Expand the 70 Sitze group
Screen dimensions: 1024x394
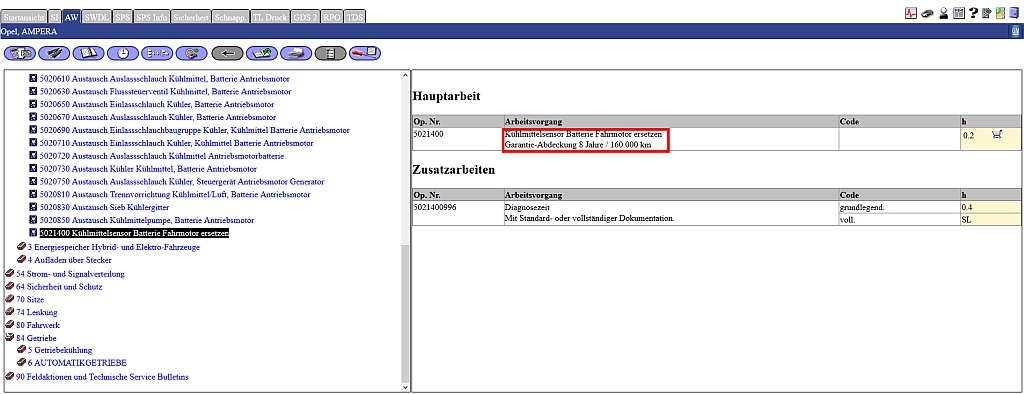click(9, 299)
